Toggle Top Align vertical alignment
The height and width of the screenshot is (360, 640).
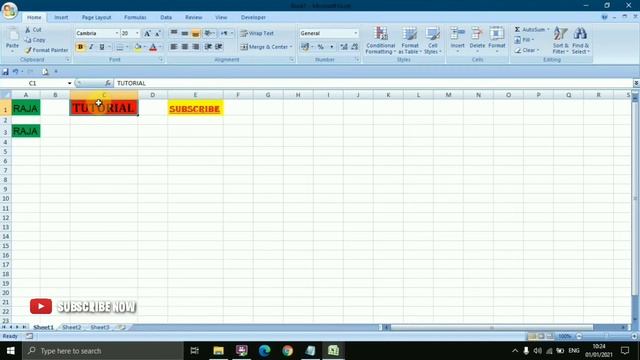(174, 33)
